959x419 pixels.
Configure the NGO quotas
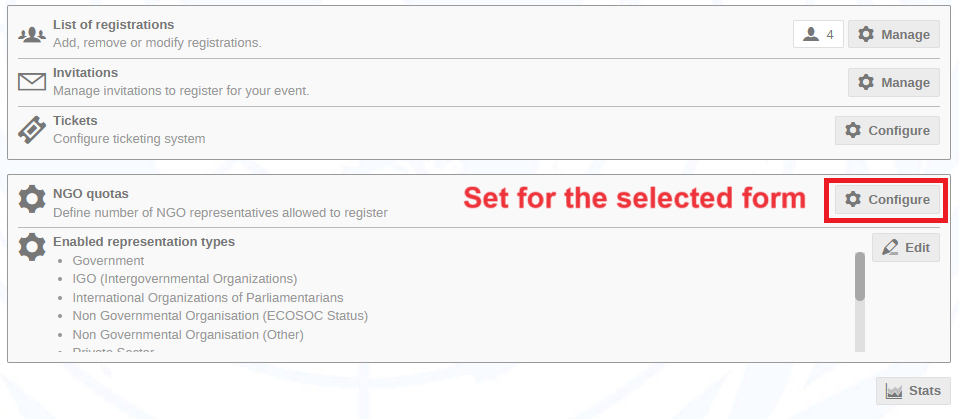[887, 199]
